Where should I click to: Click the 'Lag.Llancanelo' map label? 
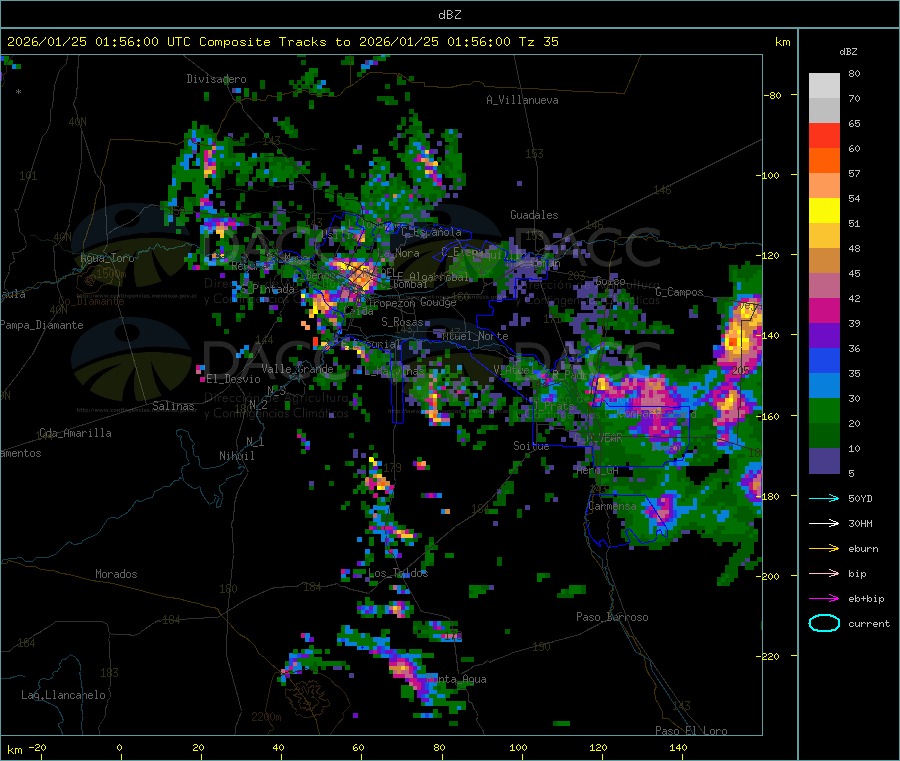(63, 695)
